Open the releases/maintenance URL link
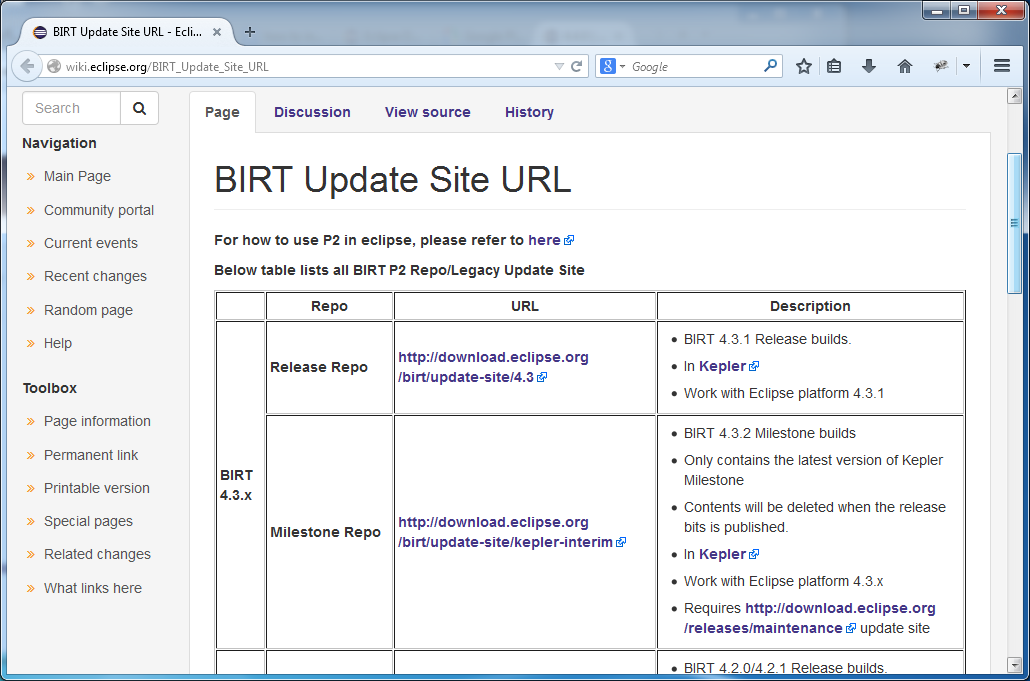1030x681 pixels. click(809, 618)
